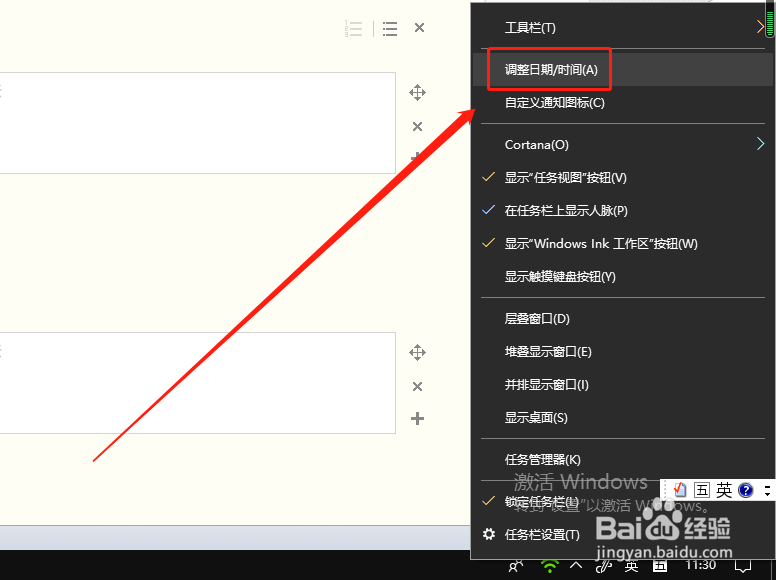
Task: Focus the upper step text box
Action: click(x=197, y=123)
